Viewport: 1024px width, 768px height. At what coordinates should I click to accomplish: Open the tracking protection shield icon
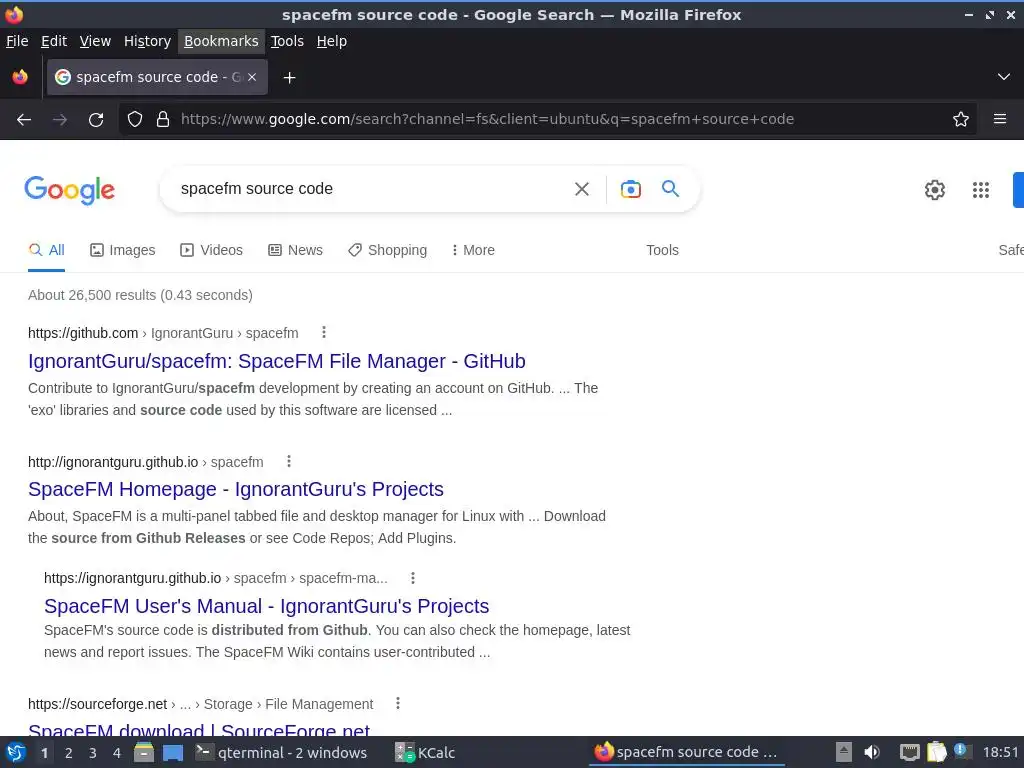(x=135, y=119)
